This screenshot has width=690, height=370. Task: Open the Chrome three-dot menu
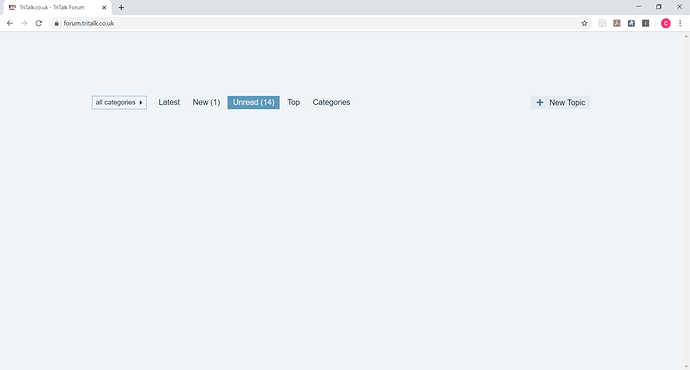coord(680,23)
